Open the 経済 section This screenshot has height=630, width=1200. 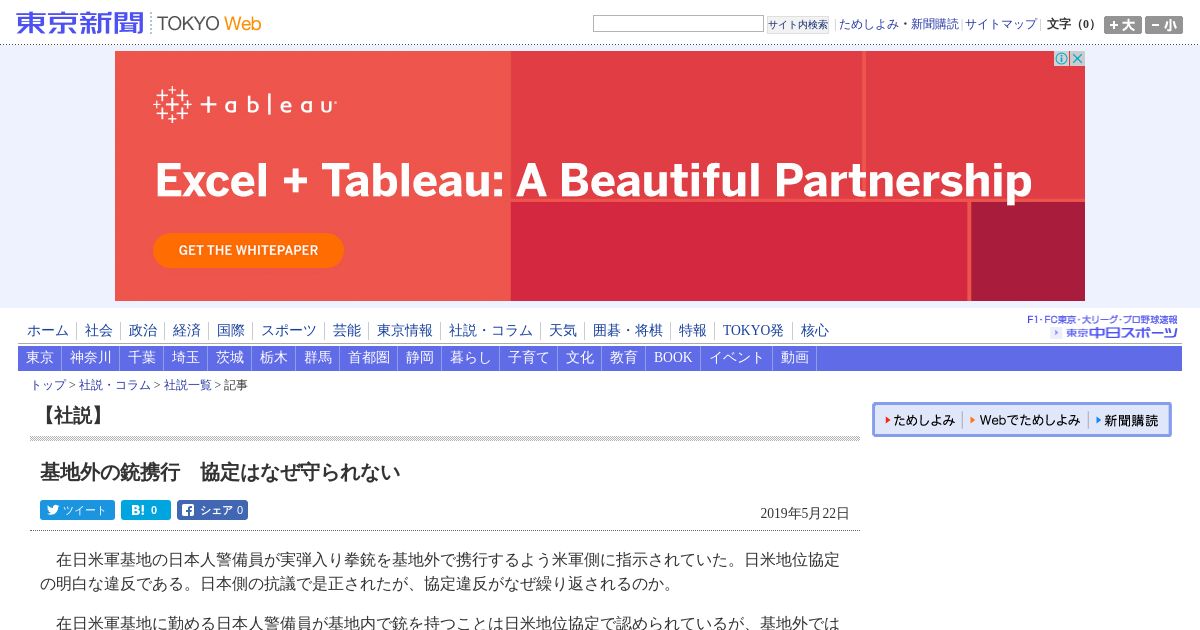(187, 331)
